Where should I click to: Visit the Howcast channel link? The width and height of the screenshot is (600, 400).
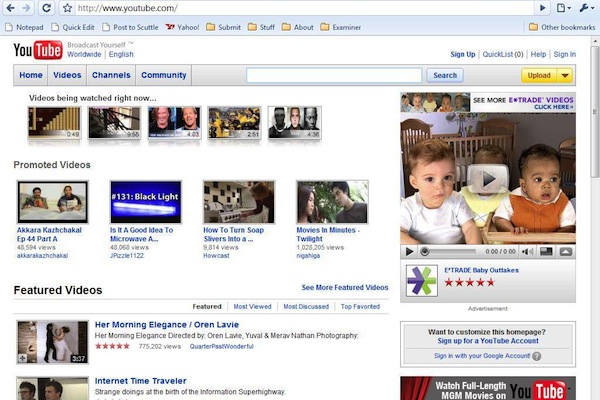[x=216, y=256]
